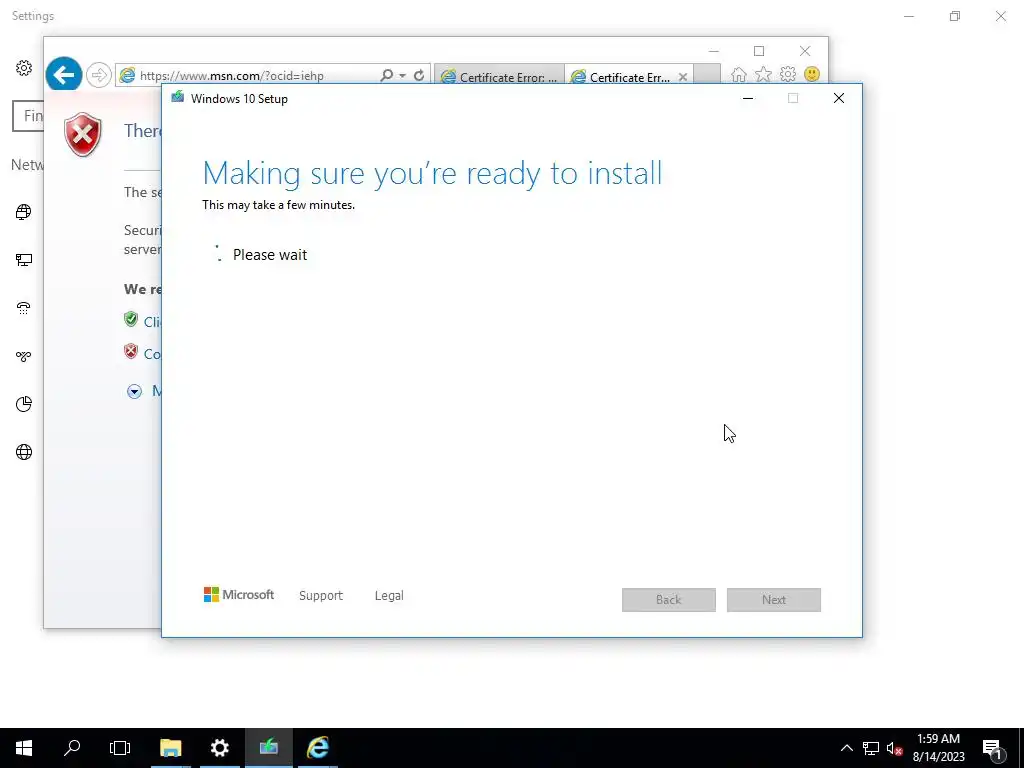Expand the more information arrow in IE page
The height and width of the screenshot is (768, 1024).
pos(135,391)
